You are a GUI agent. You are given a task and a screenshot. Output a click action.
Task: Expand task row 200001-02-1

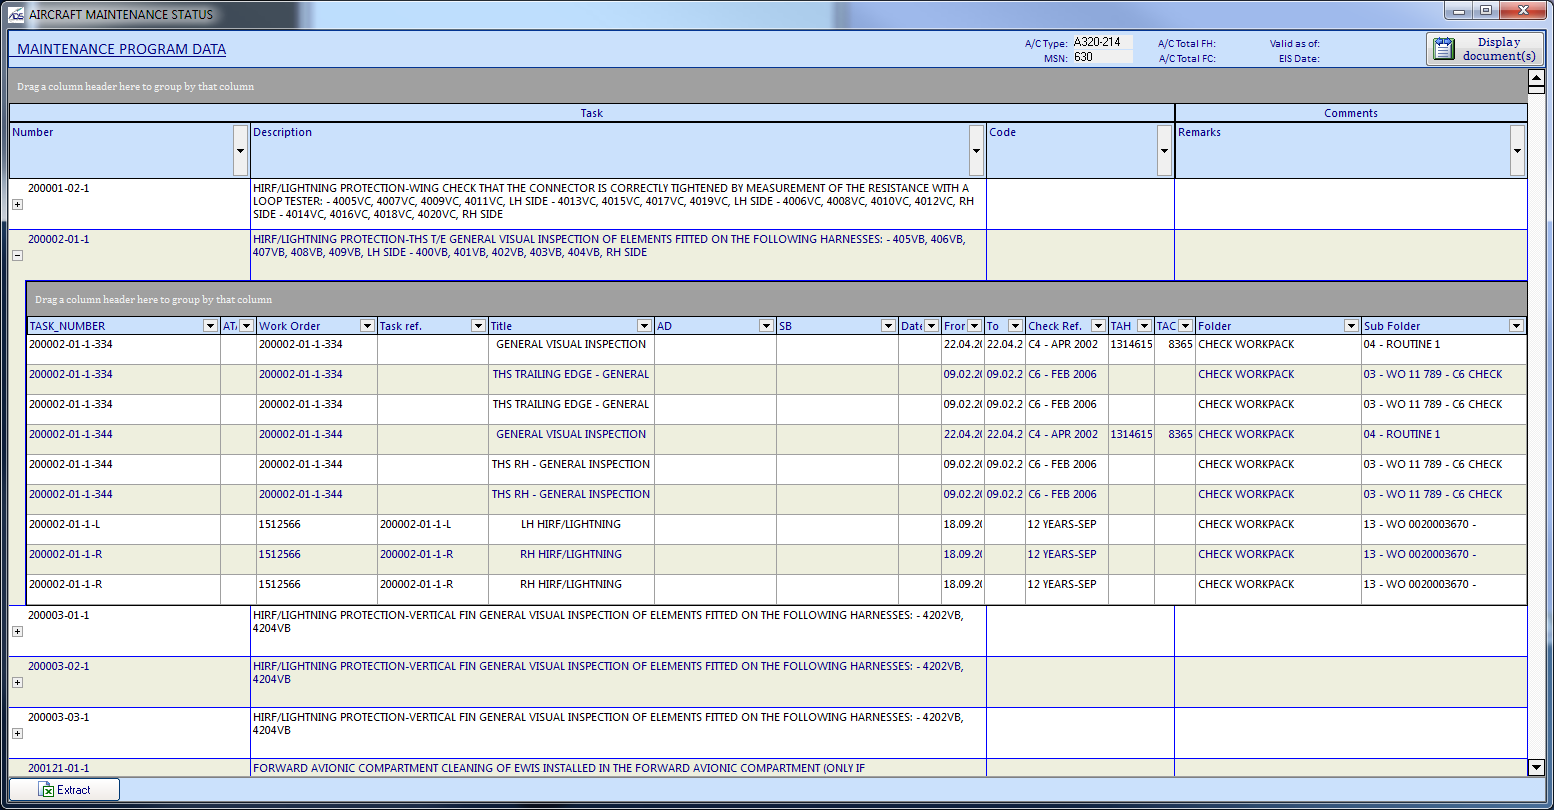pos(16,204)
